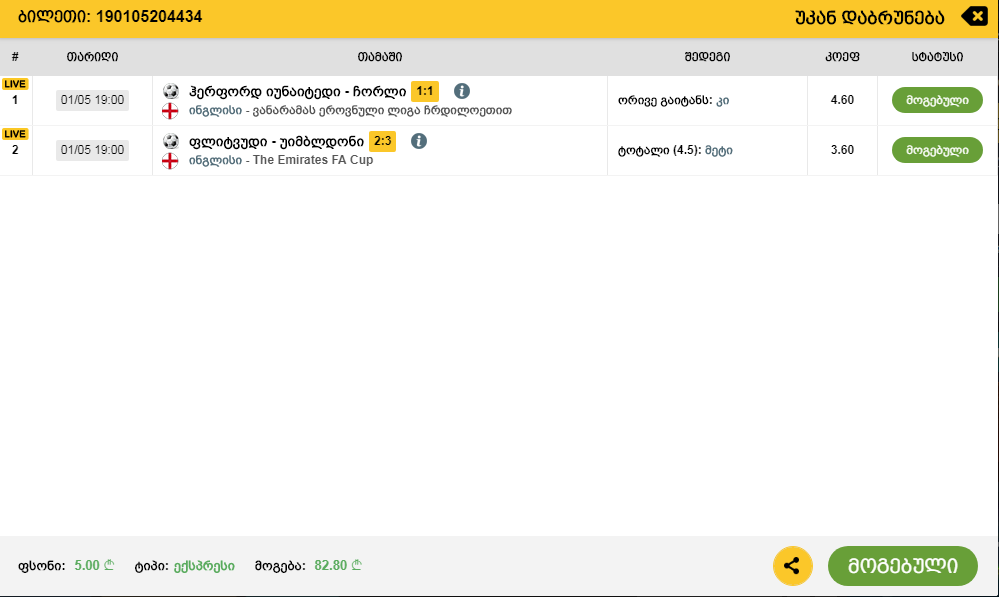Image resolution: width=999 pixels, height=597 pixels.
Task: Click LIVE badge in row 1
Action: (x=15, y=84)
